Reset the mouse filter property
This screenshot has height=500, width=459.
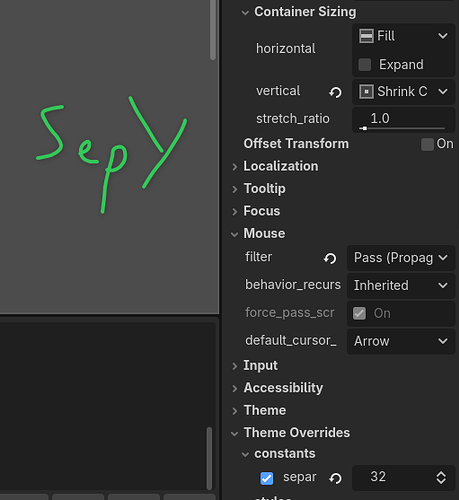[330, 258]
